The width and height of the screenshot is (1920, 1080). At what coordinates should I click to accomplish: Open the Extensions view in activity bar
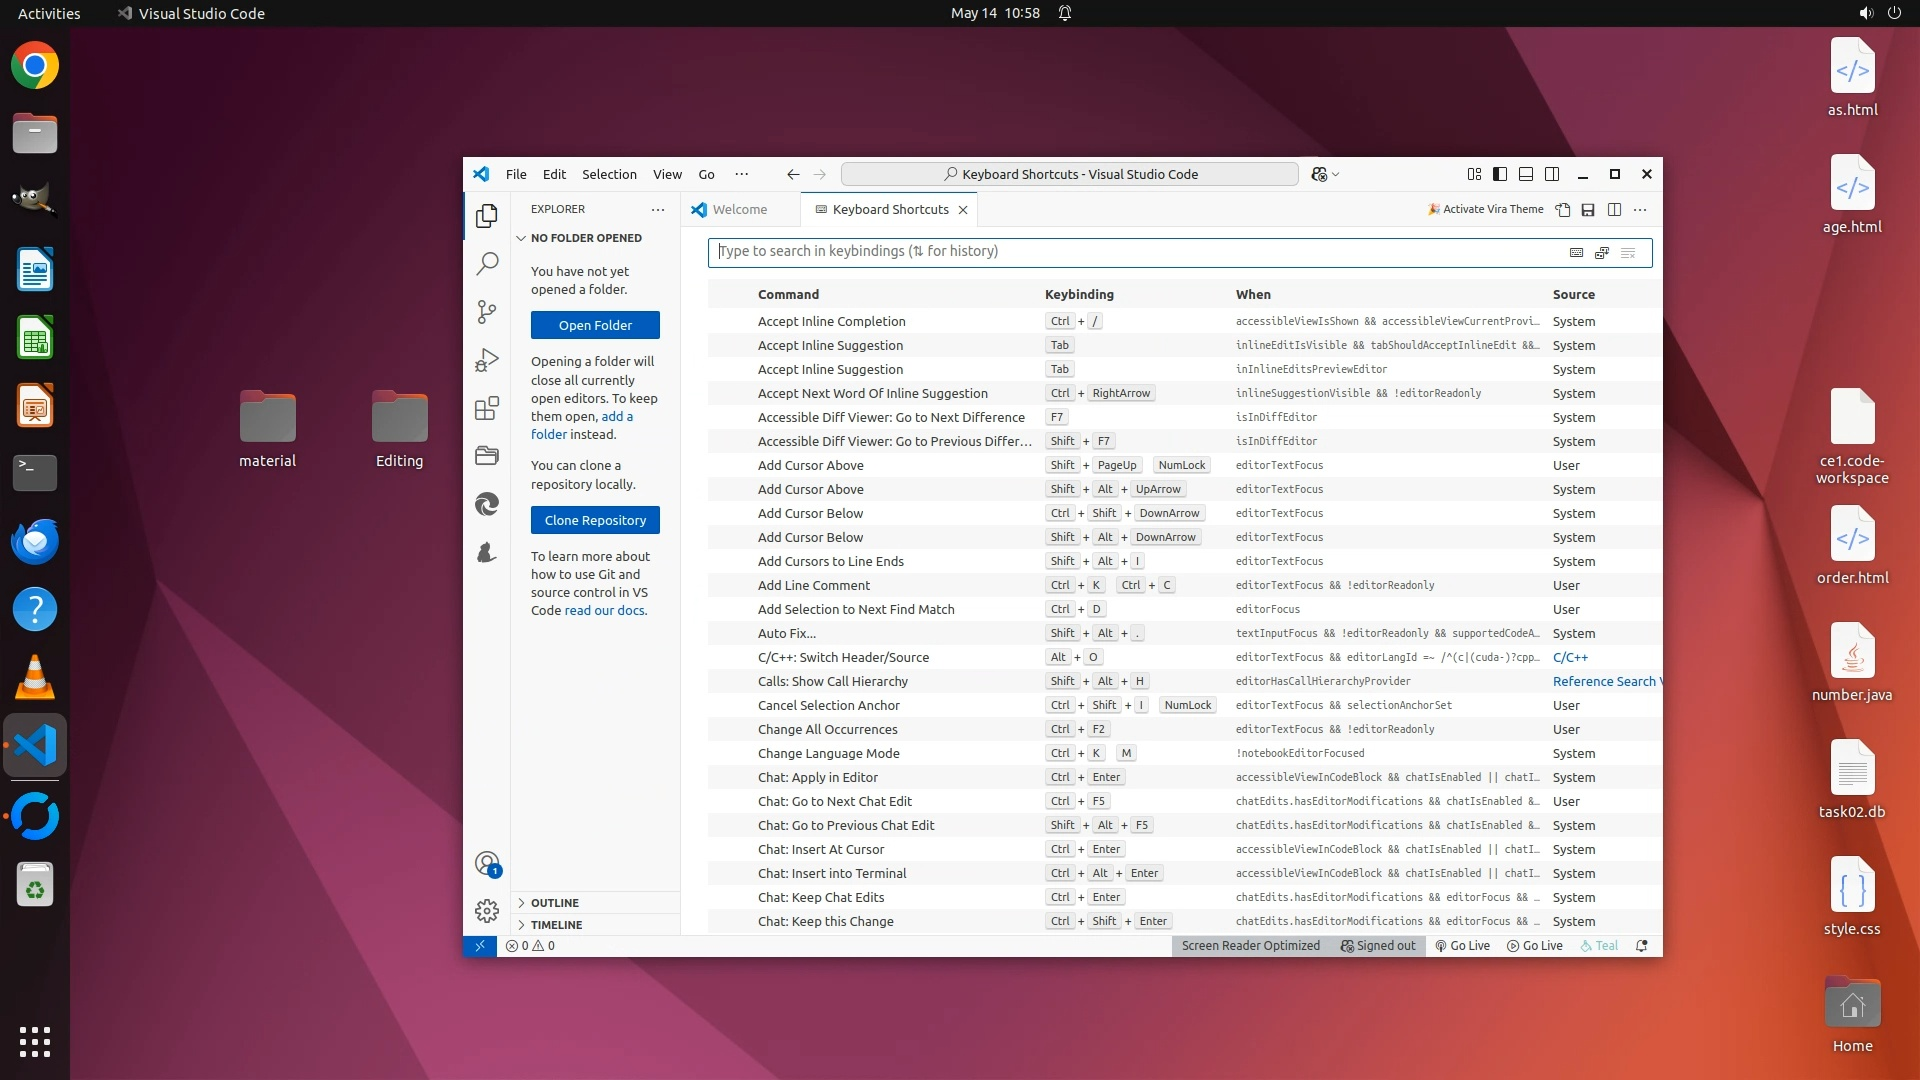pyautogui.click(x=487, y=408)
